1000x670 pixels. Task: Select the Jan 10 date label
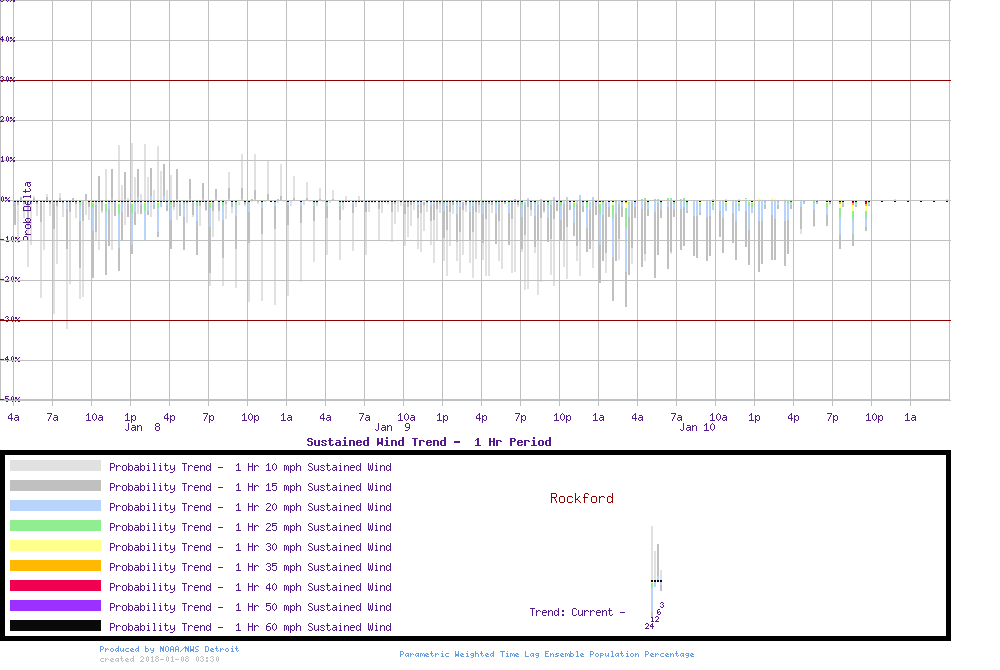[x=697, y=427]
